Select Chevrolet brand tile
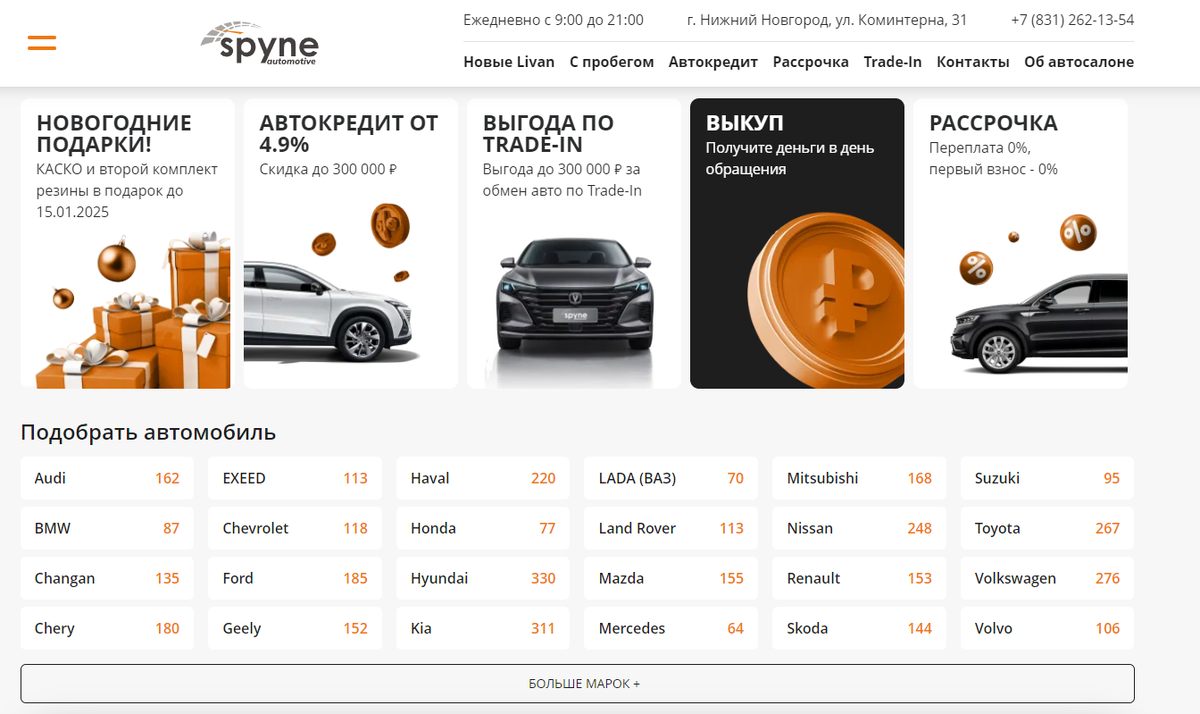This screenshot has height=714, width=1200. (295, 528)
